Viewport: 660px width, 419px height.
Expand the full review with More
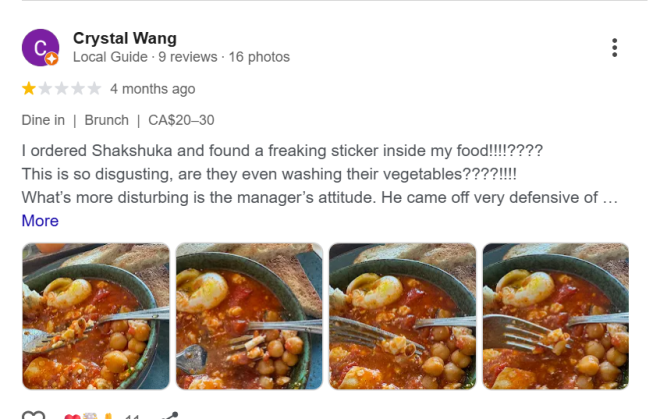pos(40,220)
